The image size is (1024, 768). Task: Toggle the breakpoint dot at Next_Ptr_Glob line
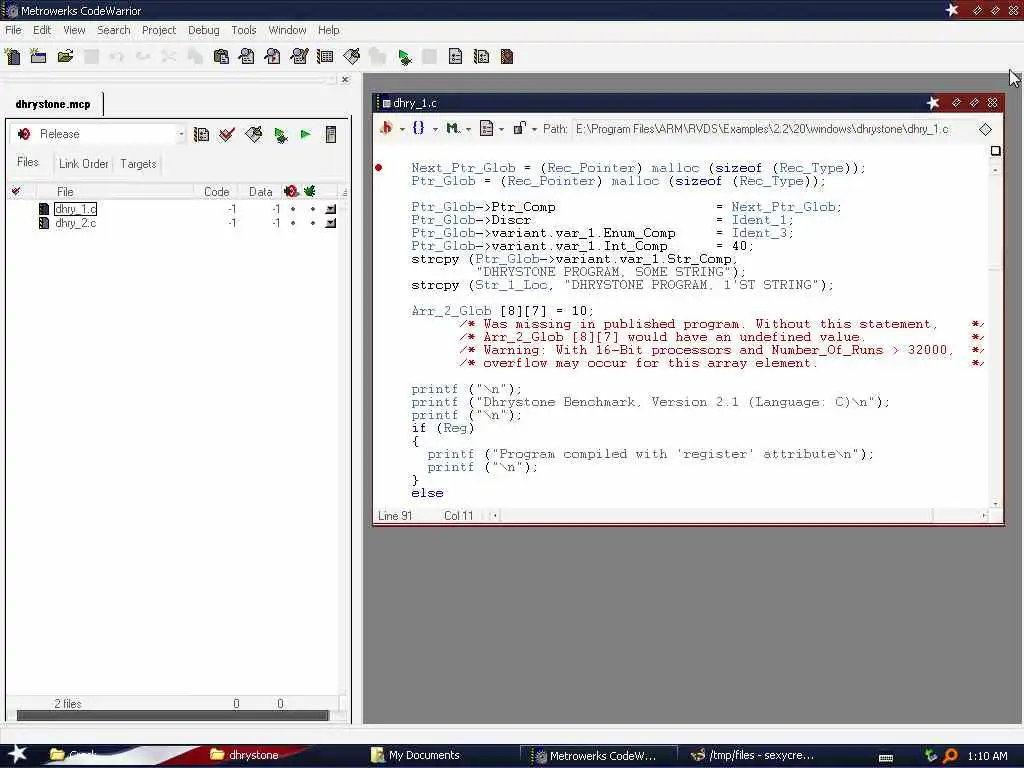(378, 168)
